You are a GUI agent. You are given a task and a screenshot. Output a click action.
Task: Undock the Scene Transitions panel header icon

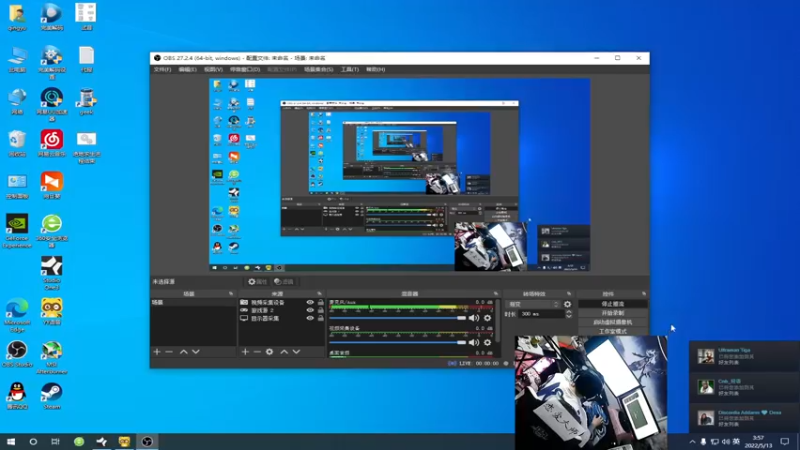(569, 294)
